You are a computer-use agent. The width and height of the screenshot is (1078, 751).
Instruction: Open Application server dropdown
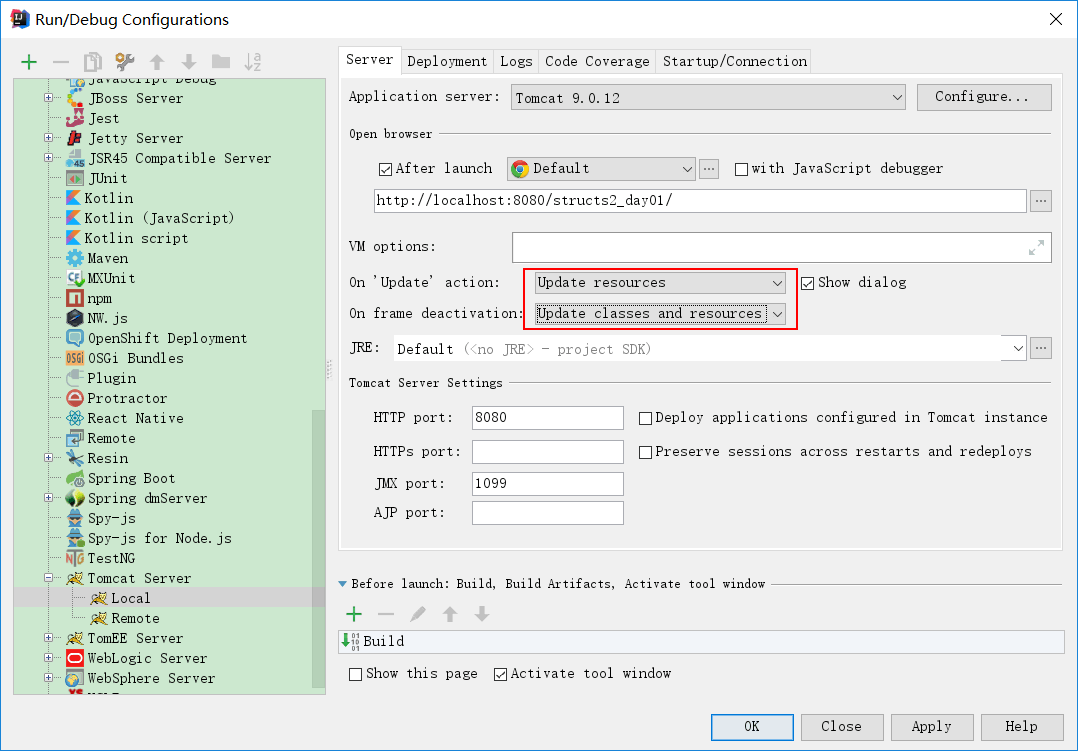(x=708, y=98)
